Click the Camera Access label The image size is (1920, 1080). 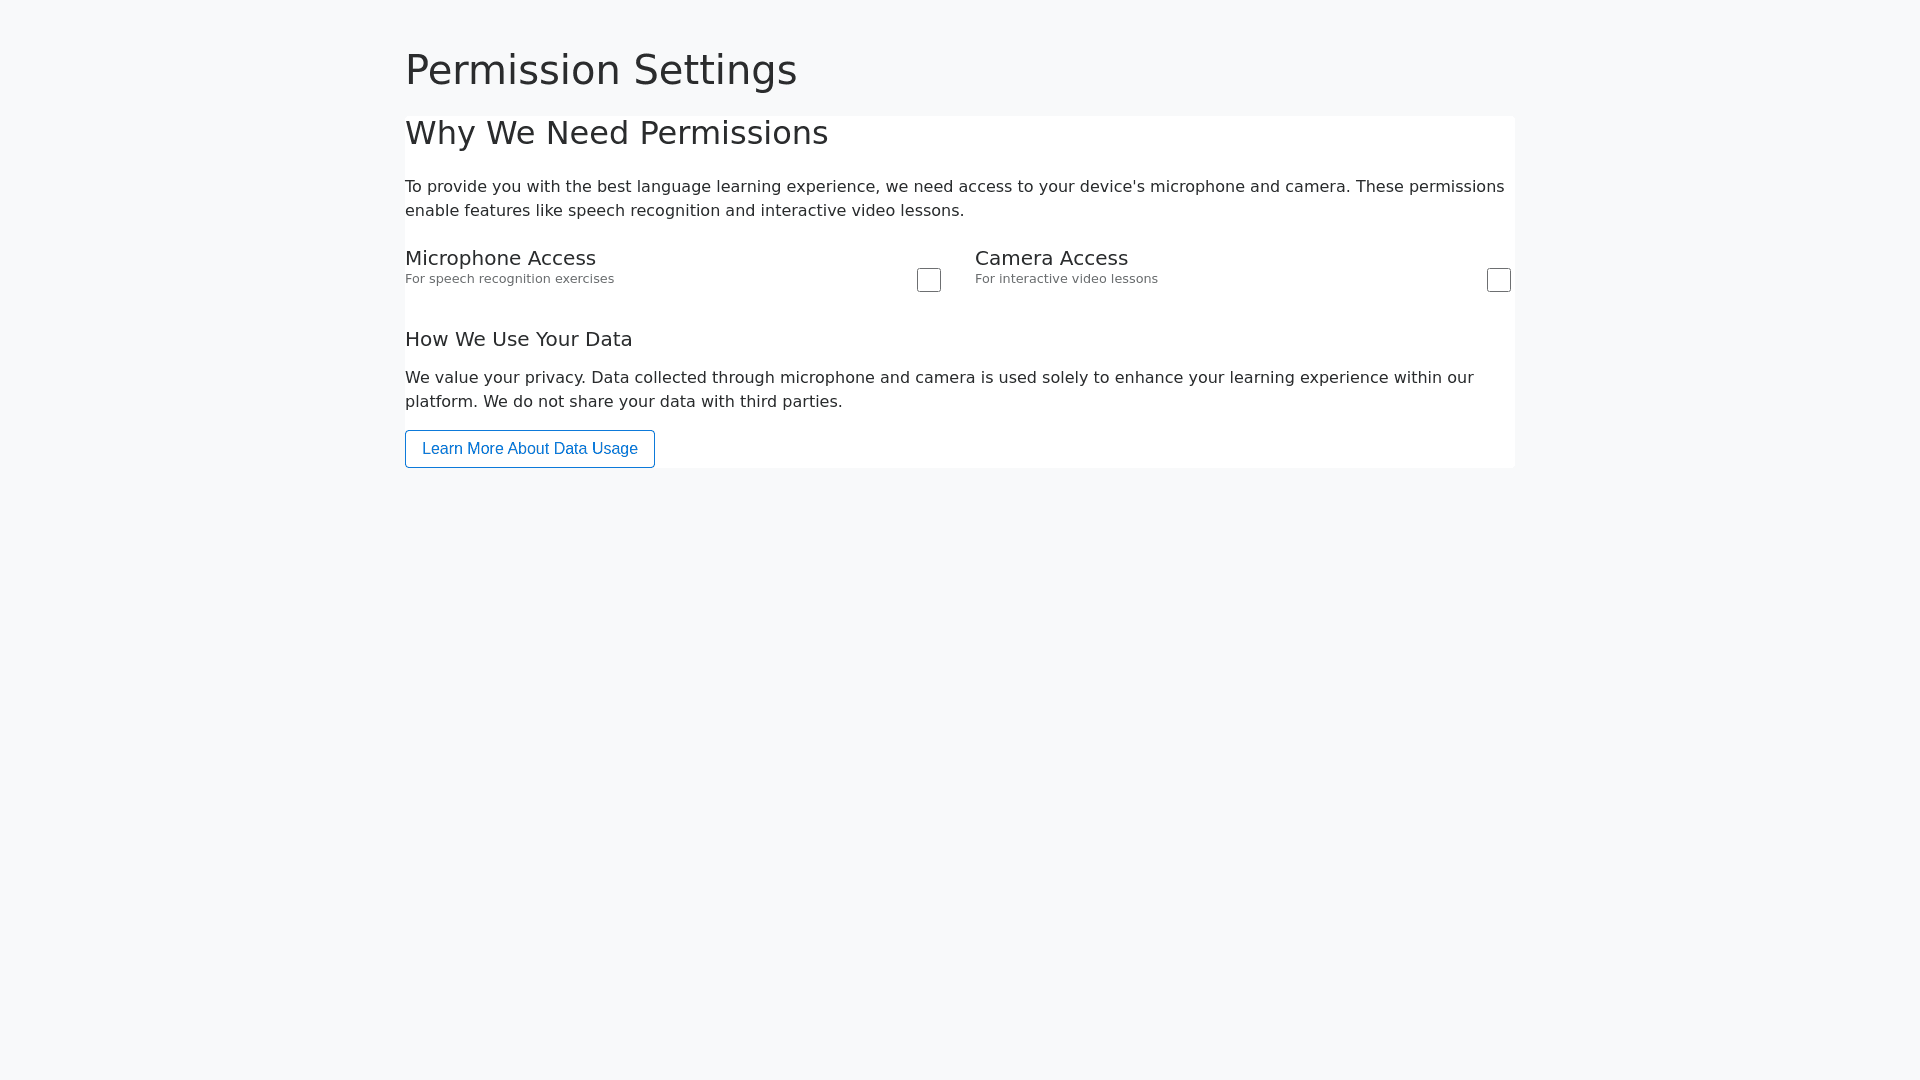coord(1051,258)
